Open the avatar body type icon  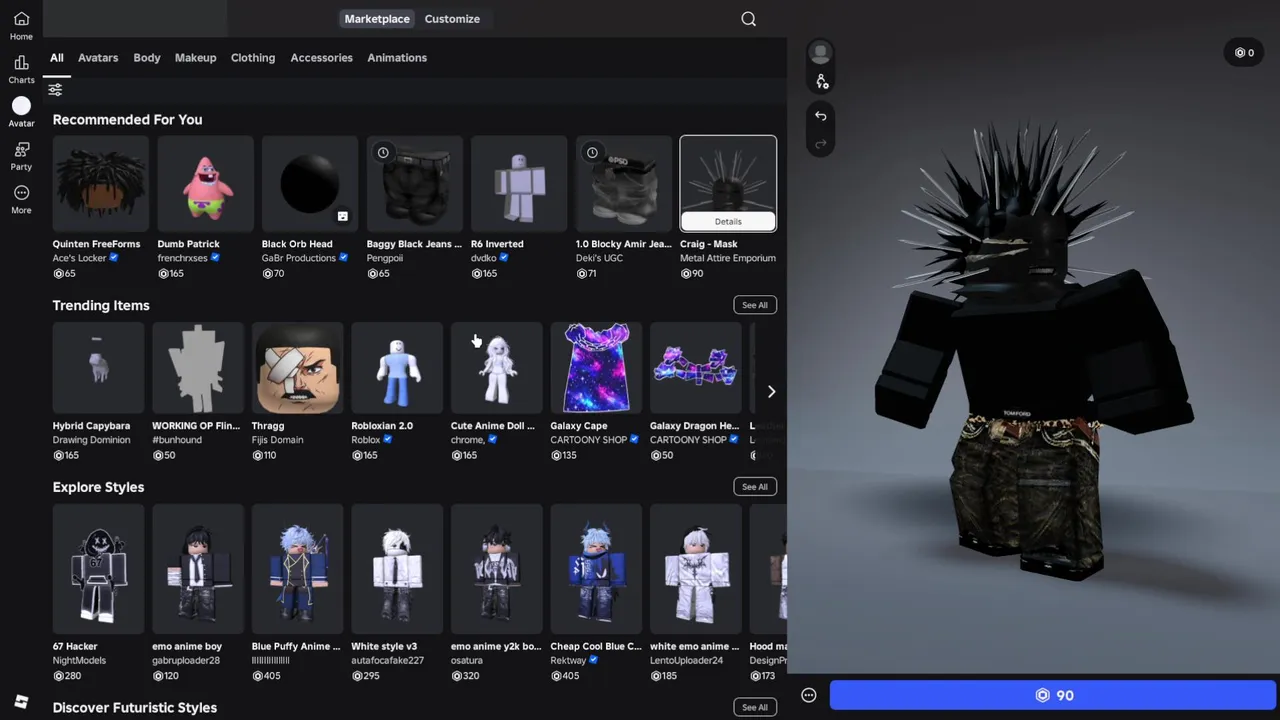point(821,82)
